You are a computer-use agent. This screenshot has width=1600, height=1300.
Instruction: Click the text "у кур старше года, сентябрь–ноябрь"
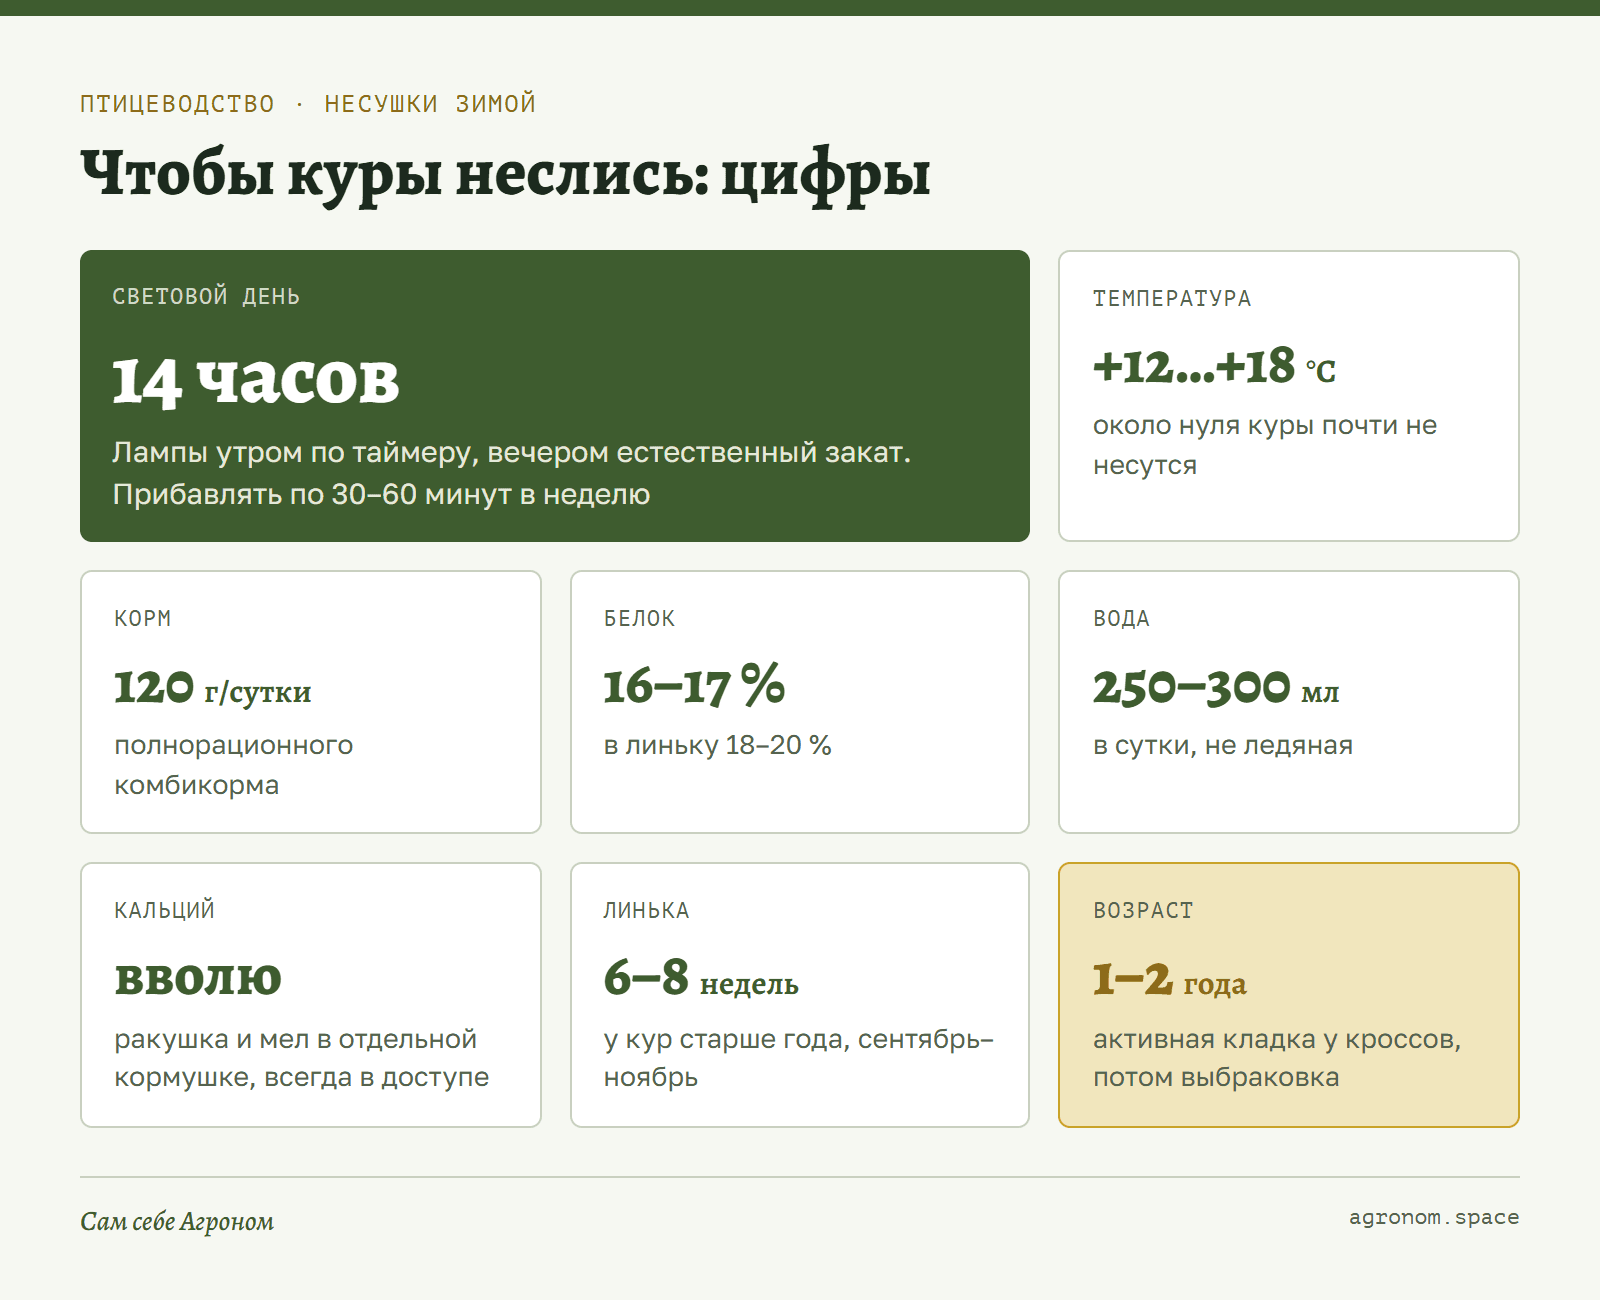[x=799, y=1058]
